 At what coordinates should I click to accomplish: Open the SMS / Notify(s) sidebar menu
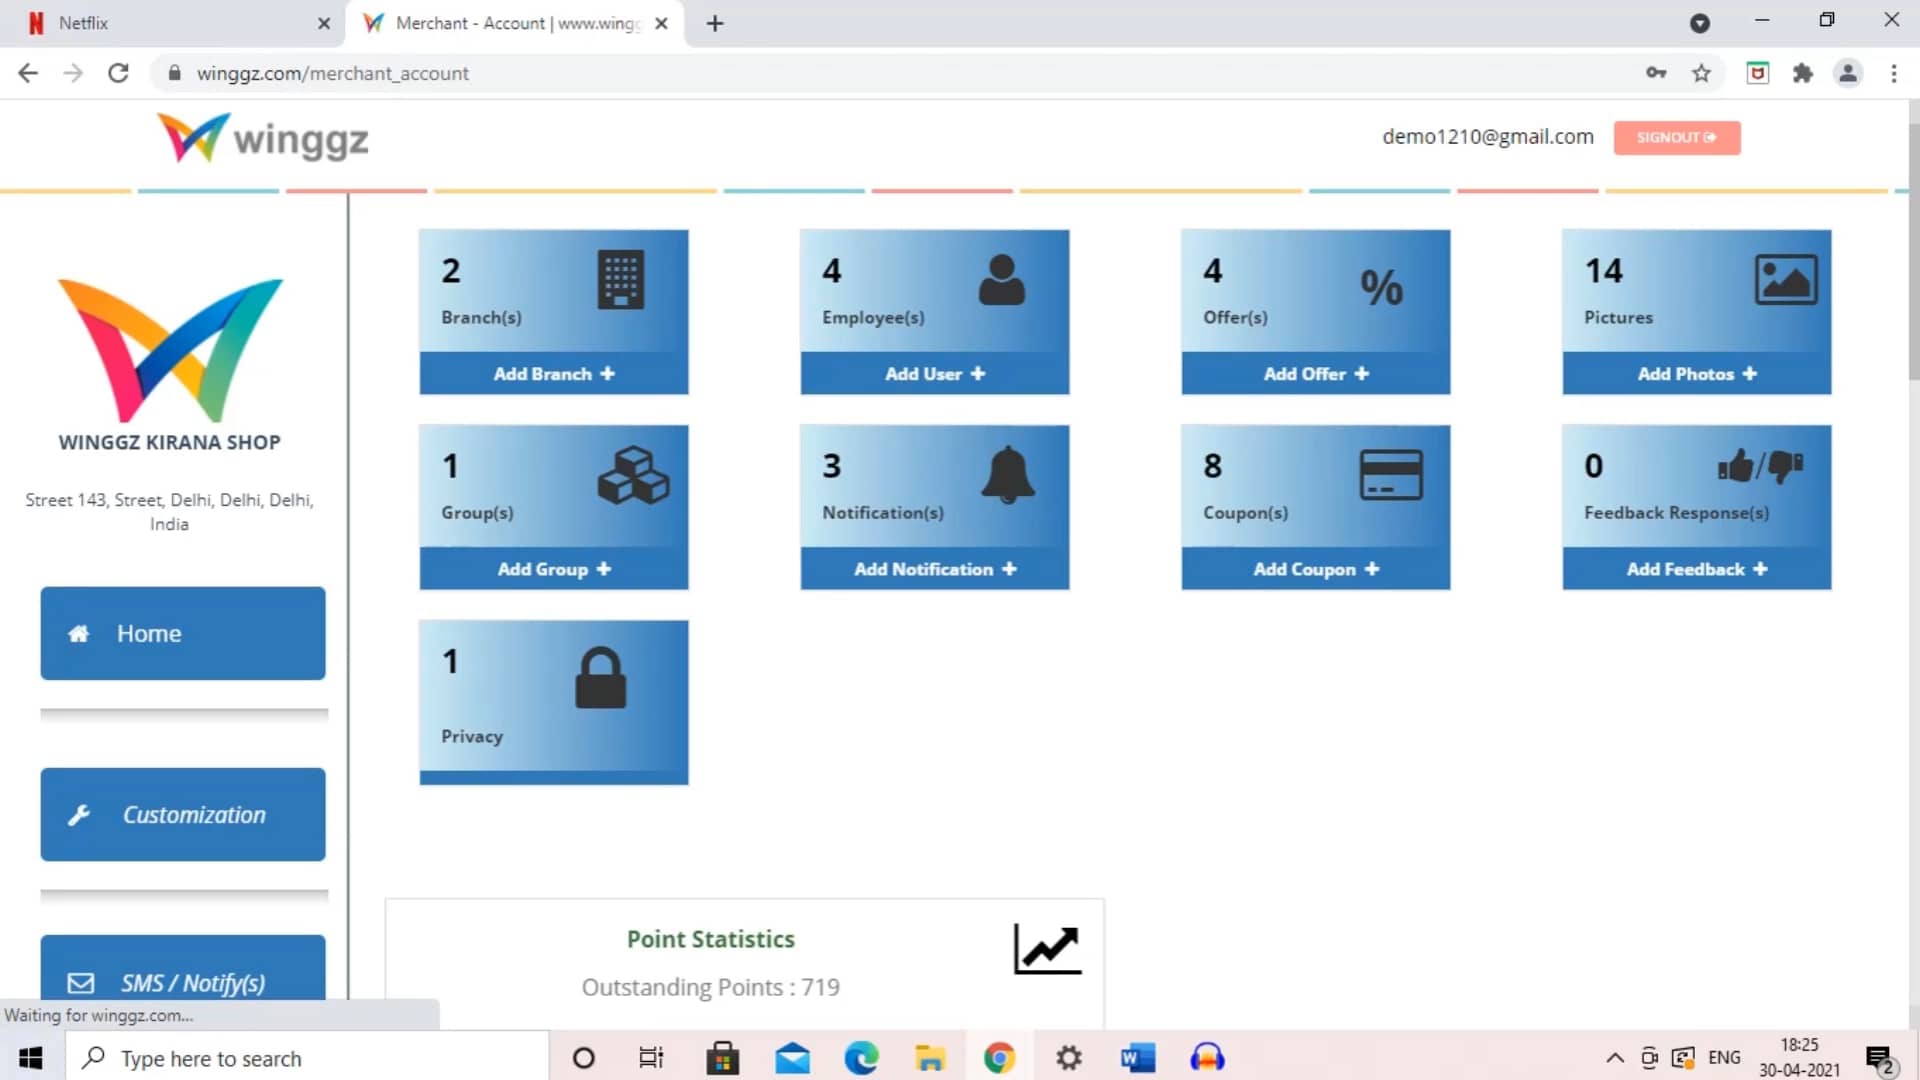(183, 968)
